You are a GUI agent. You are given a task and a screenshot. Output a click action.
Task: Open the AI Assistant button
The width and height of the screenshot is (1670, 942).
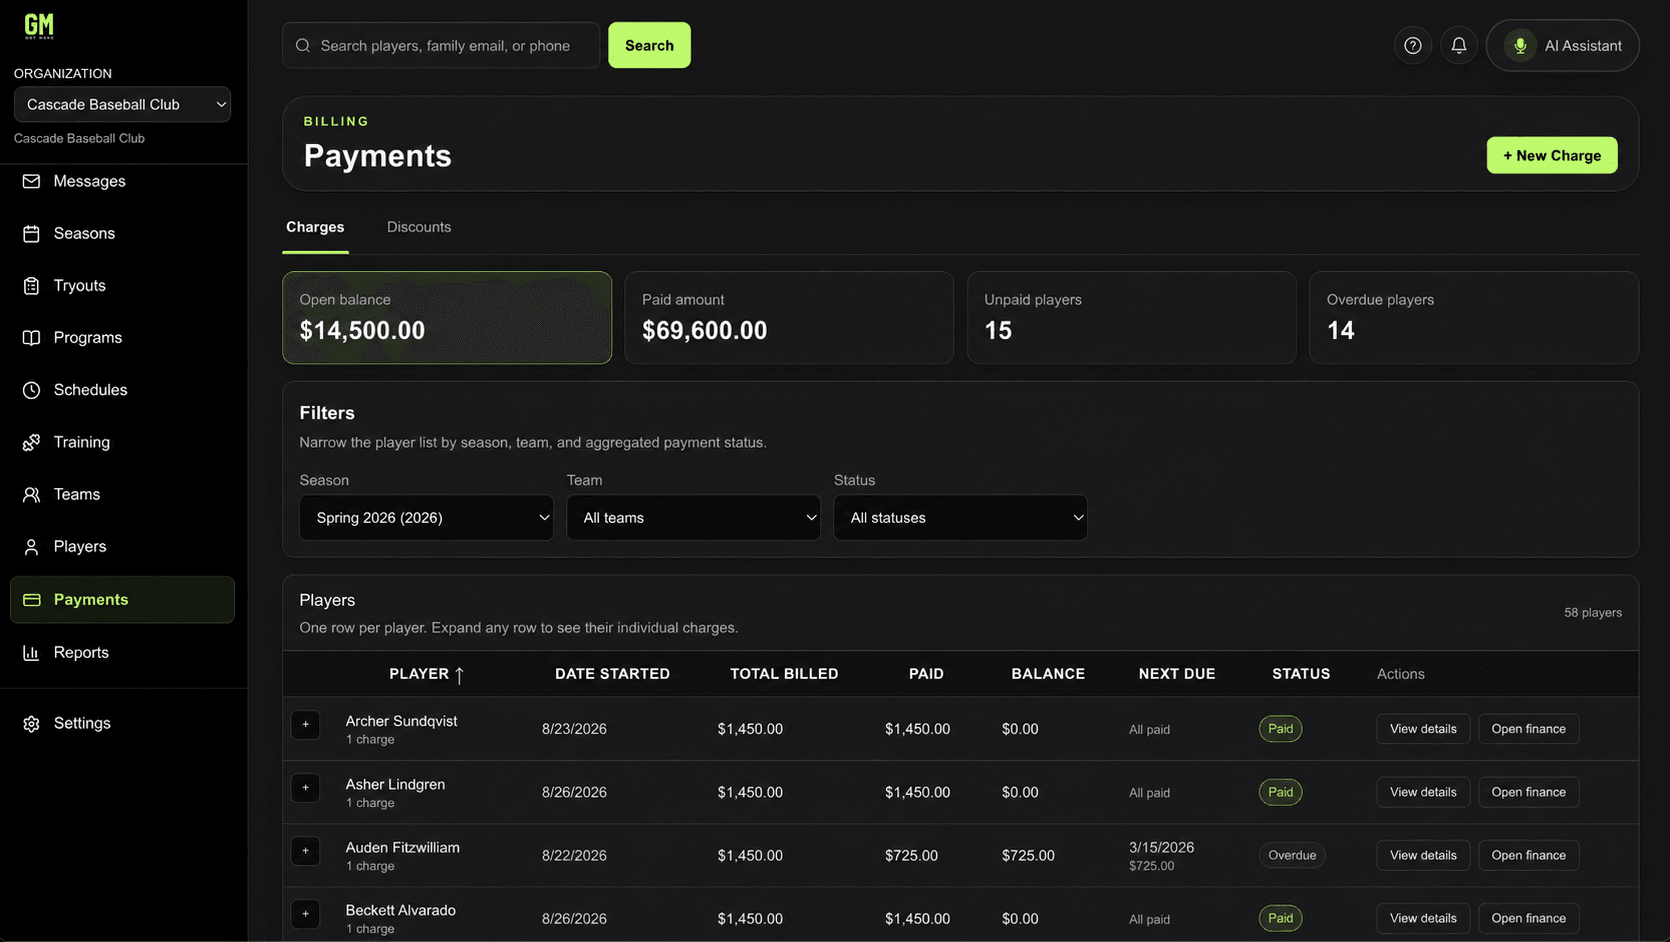pyautogui.click(x=1562, y=45)
